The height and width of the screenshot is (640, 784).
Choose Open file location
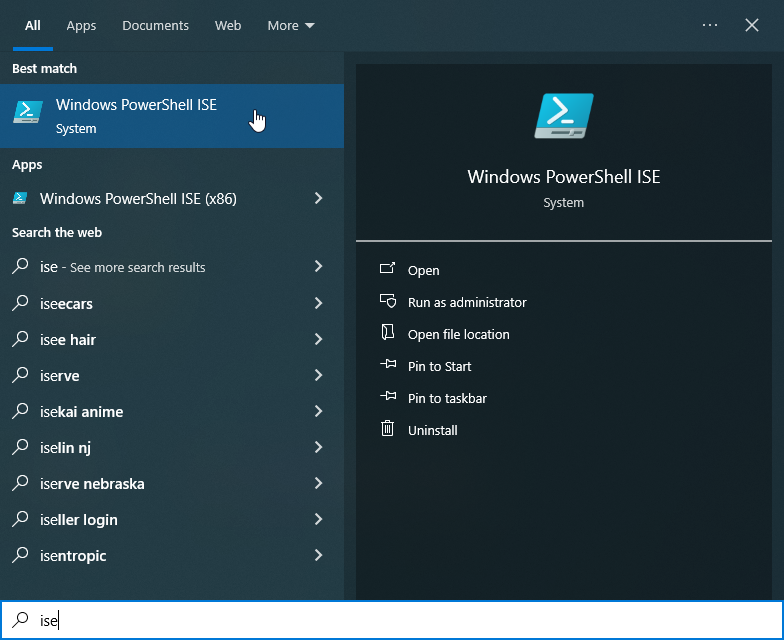(458, 334)
